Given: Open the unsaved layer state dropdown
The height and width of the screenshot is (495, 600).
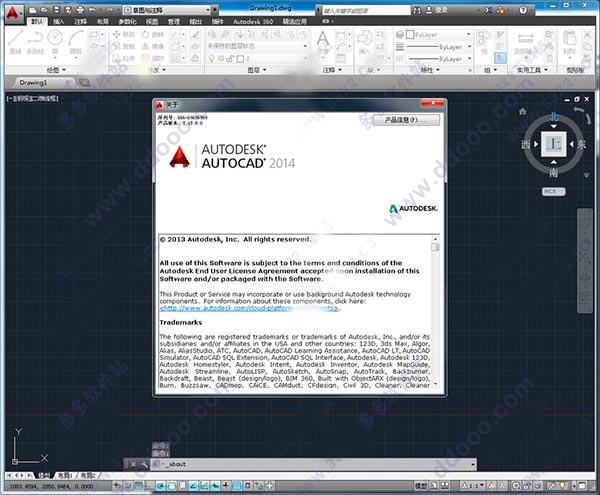Looking at the screenshot, I should click(x=257, y=46).
